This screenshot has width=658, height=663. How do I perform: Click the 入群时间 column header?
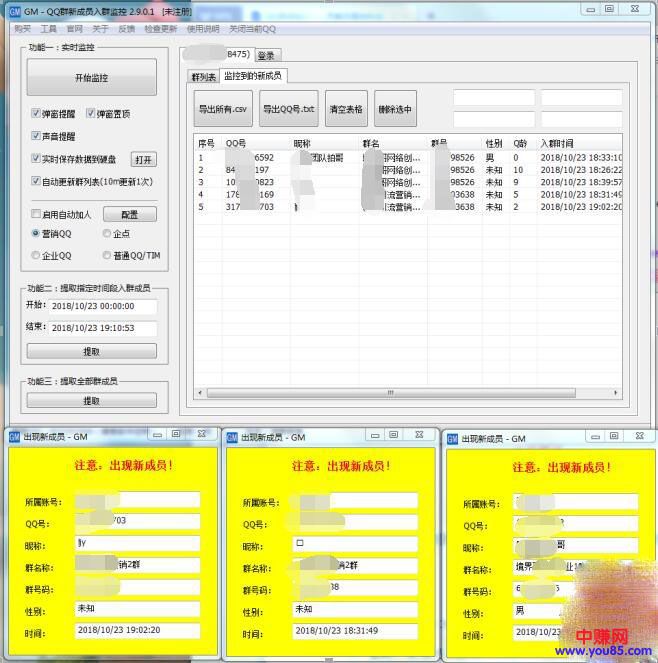[580, 143]
